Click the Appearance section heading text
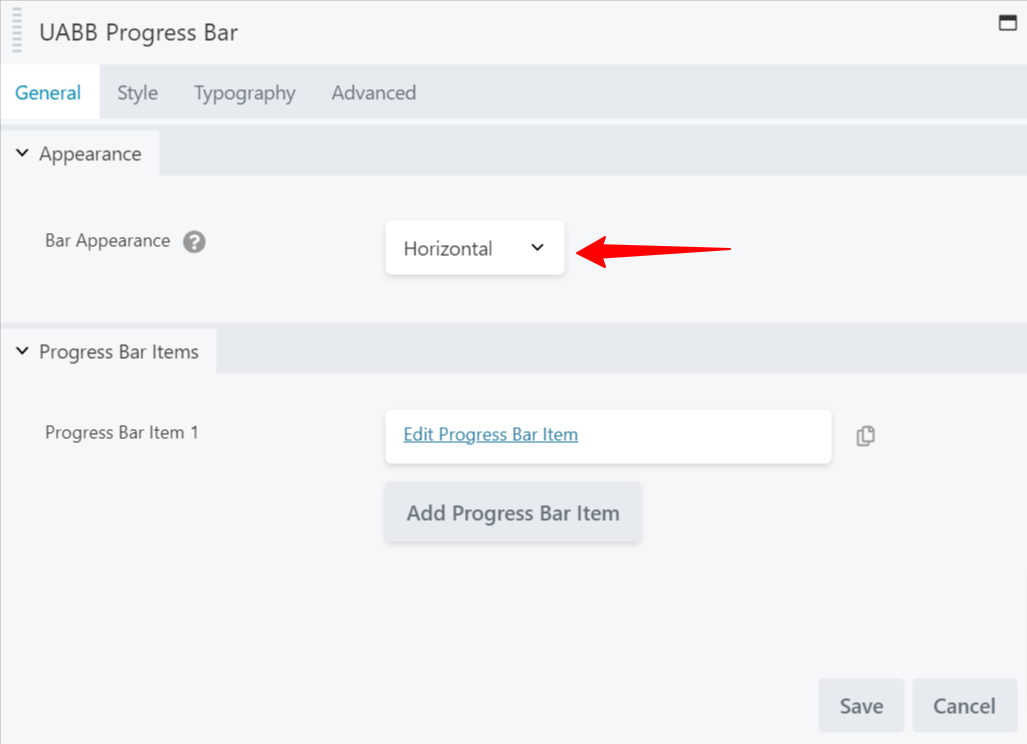 click(x=90, y=154)
